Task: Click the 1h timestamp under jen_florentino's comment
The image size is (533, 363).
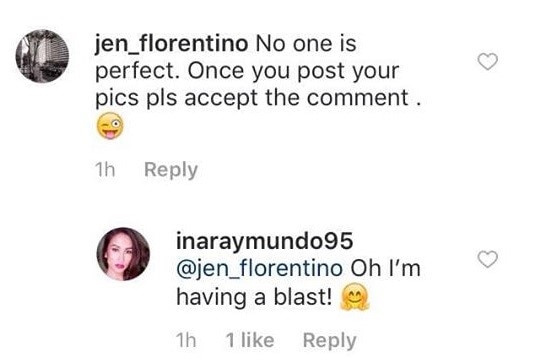Action: click(105, 170)
